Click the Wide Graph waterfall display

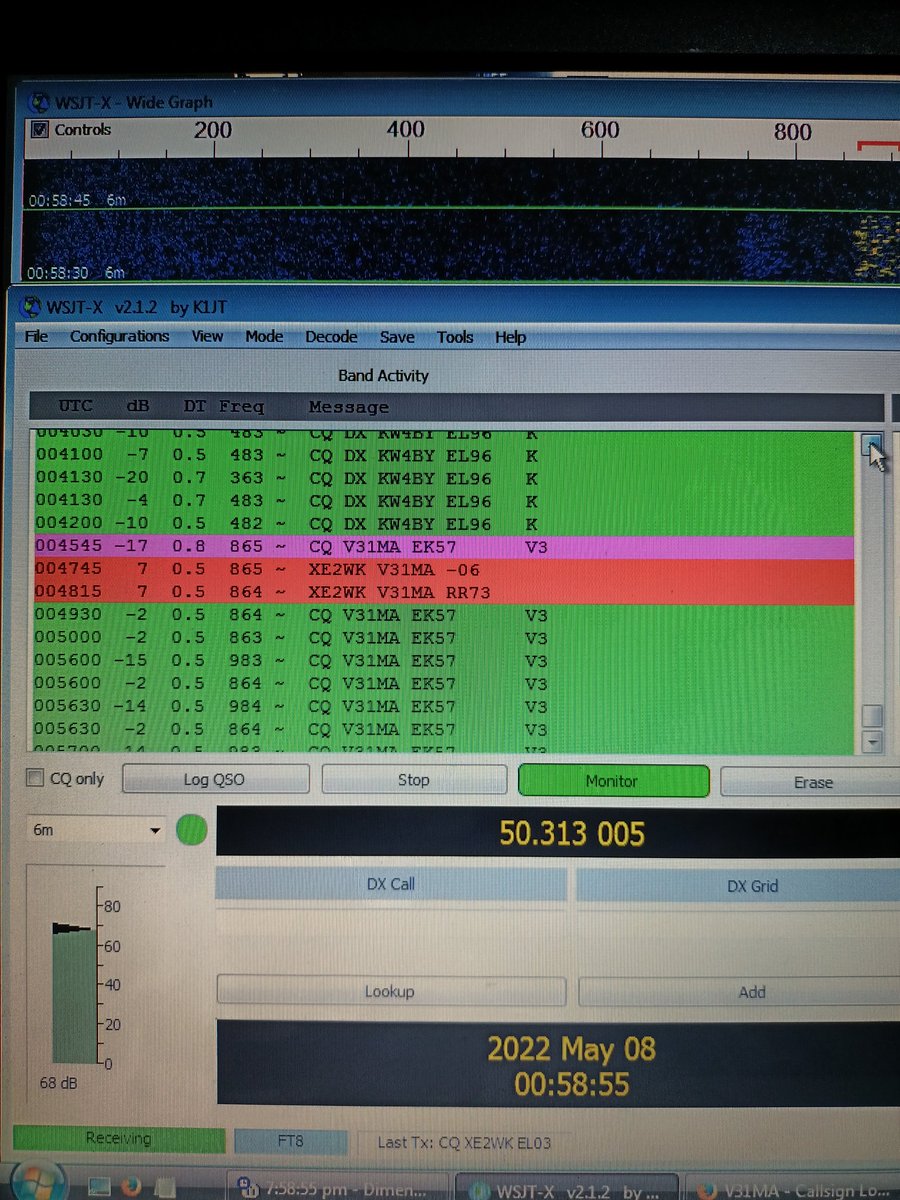460,220
